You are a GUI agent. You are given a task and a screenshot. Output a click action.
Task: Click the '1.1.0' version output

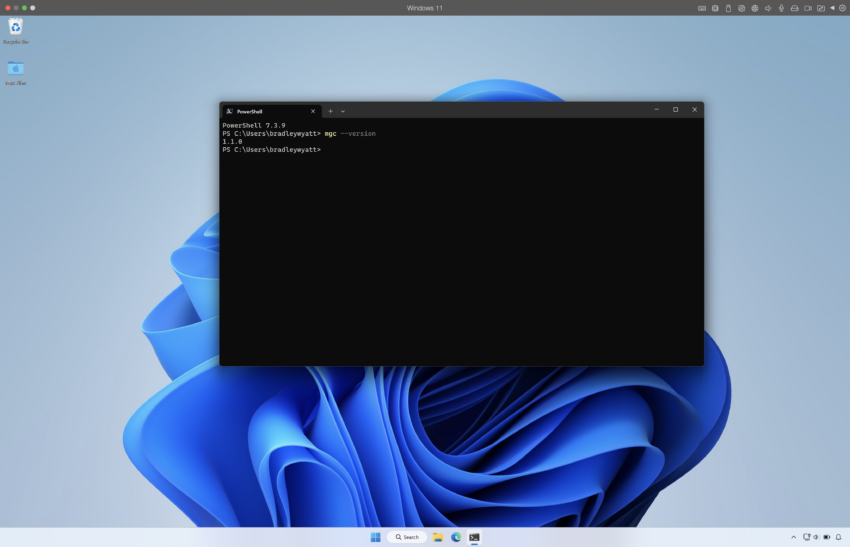pos(232,141)
